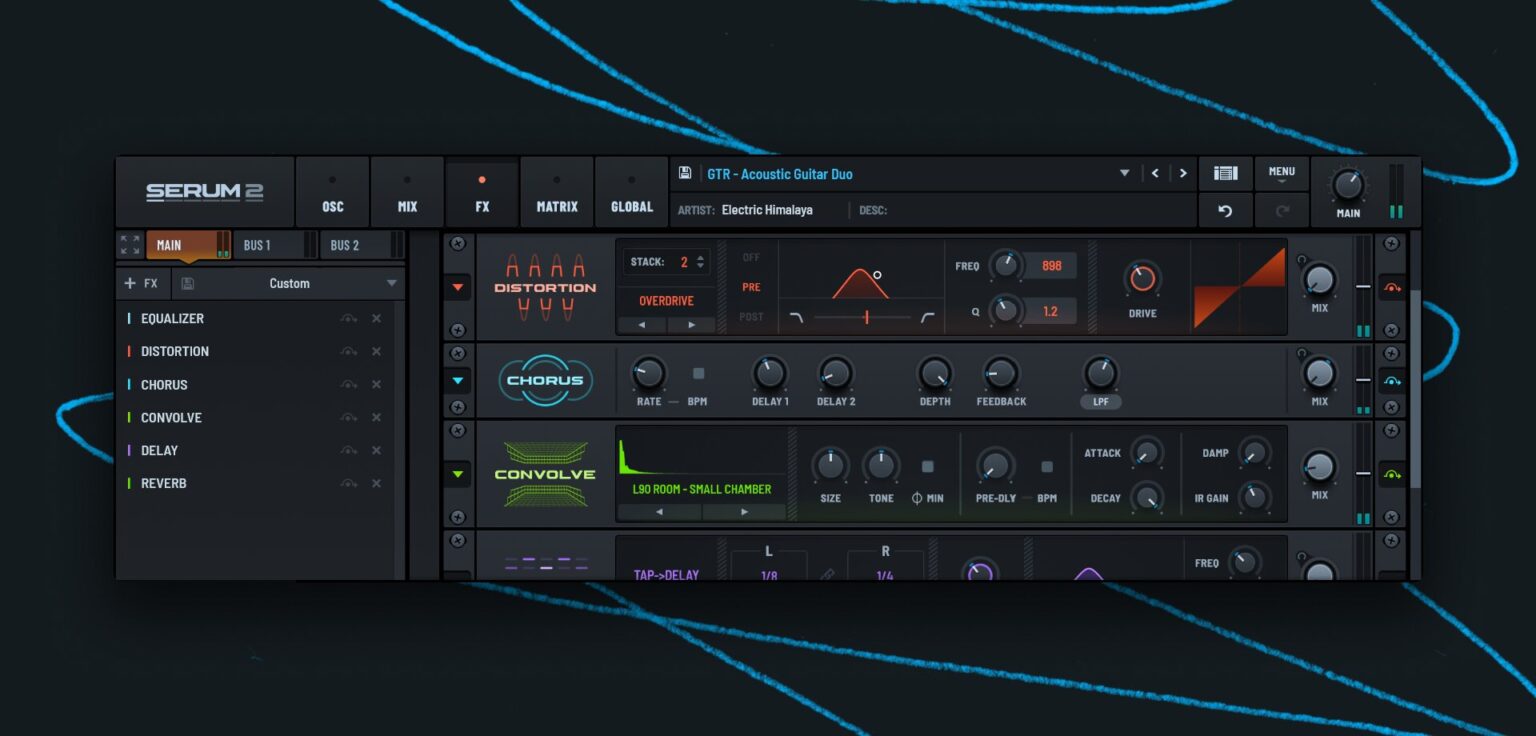This screenshot has height=736, width=1536.
Task: Collapse the Distortion row with its triangle
Action: click(457, 286)
